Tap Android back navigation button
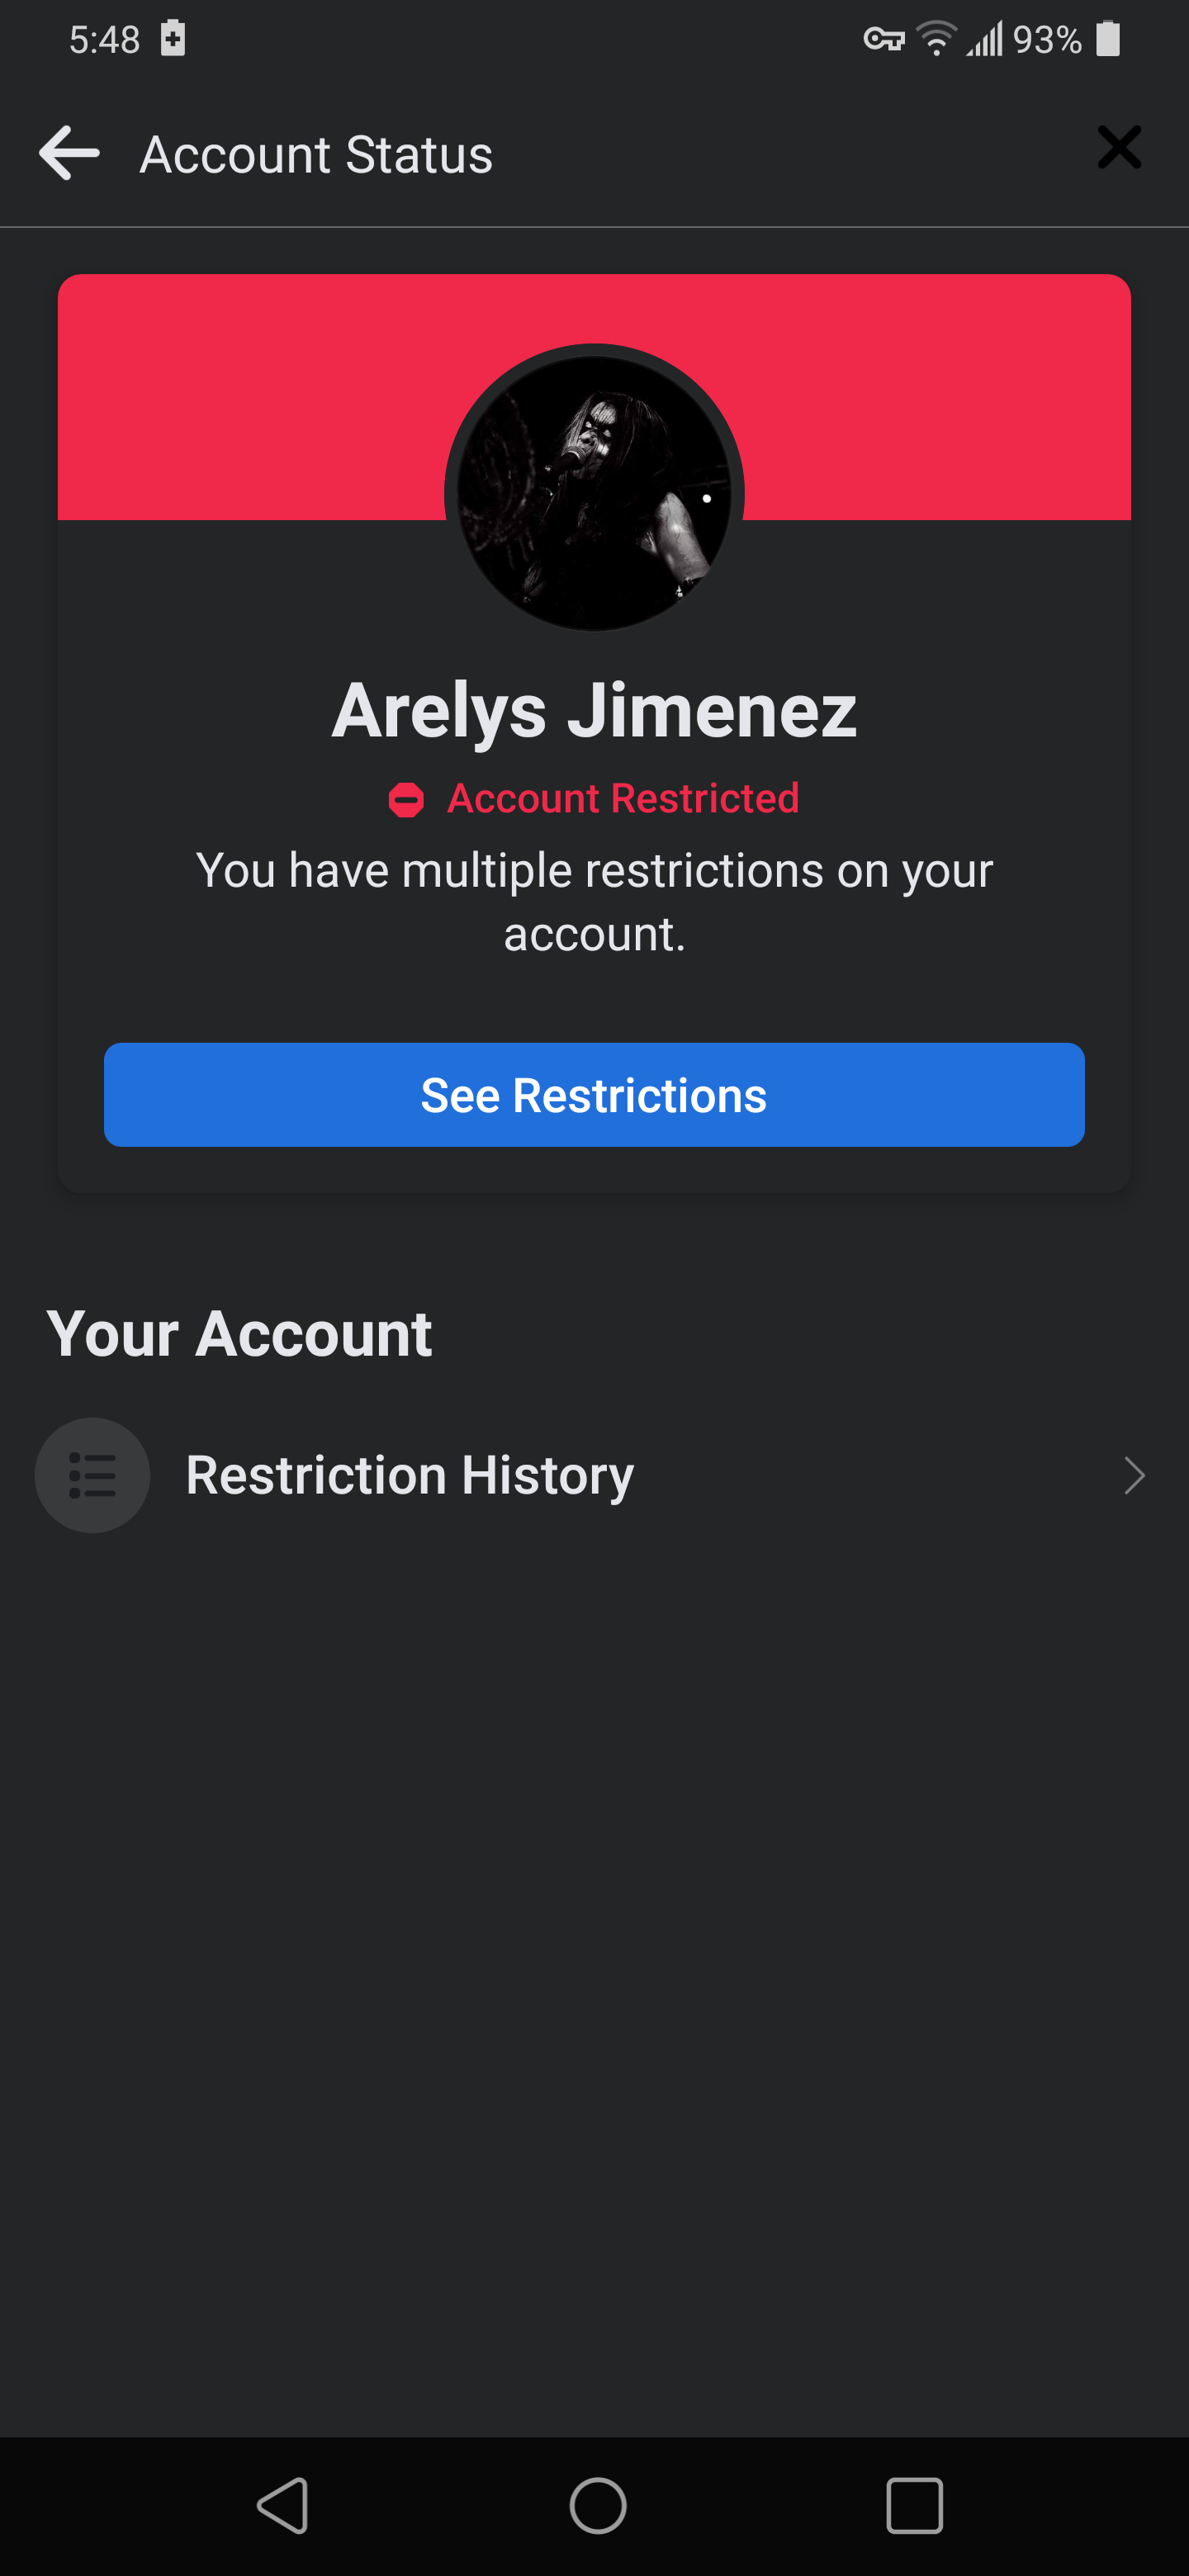The image size is (1189, 2576). pos(283,2505)
